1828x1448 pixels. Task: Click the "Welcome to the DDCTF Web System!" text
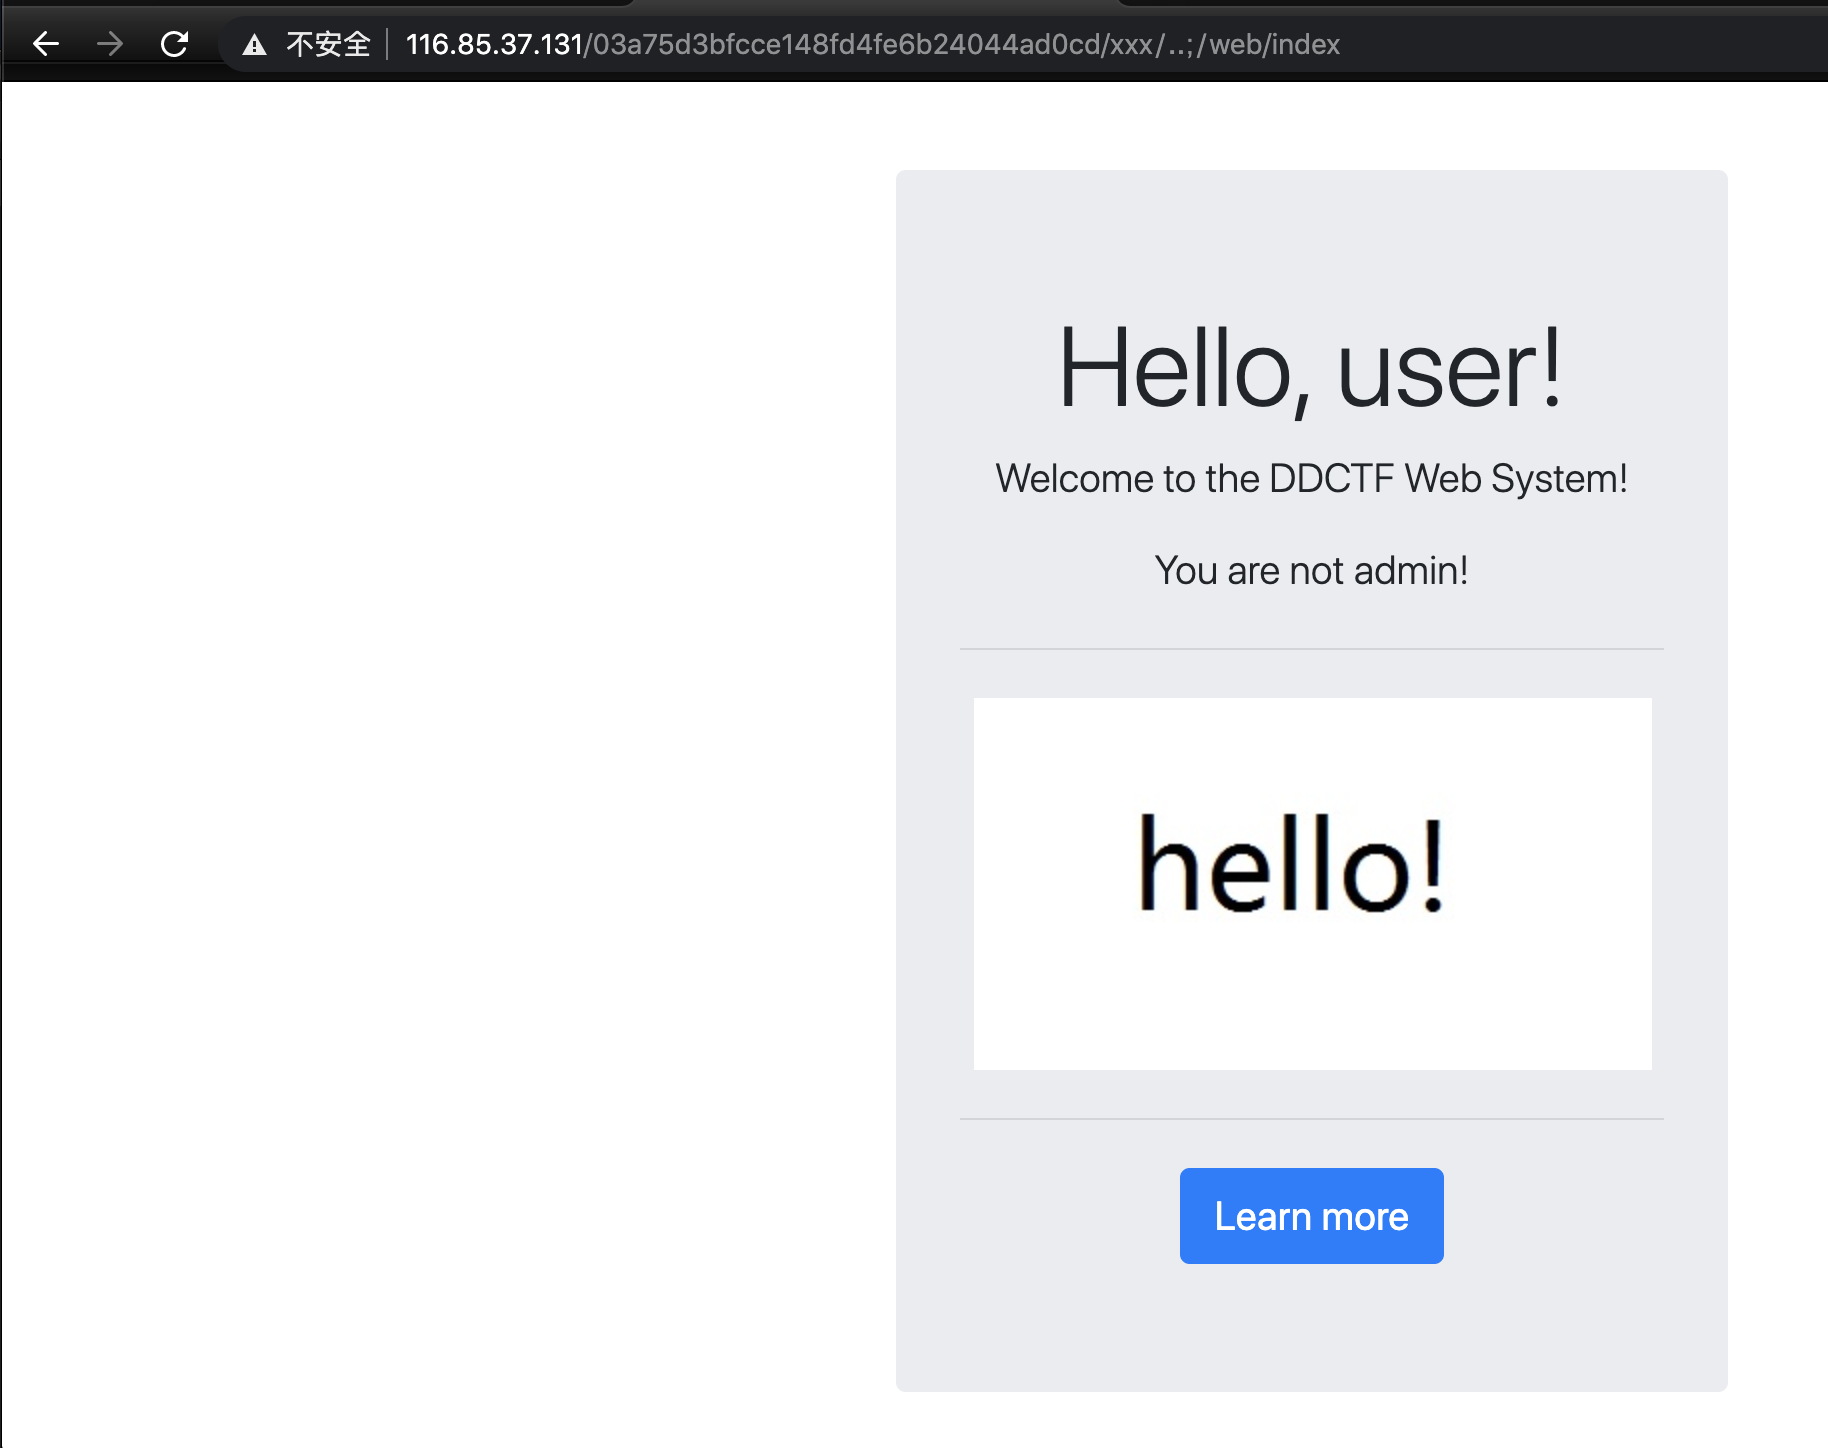tap(1311, 479)
